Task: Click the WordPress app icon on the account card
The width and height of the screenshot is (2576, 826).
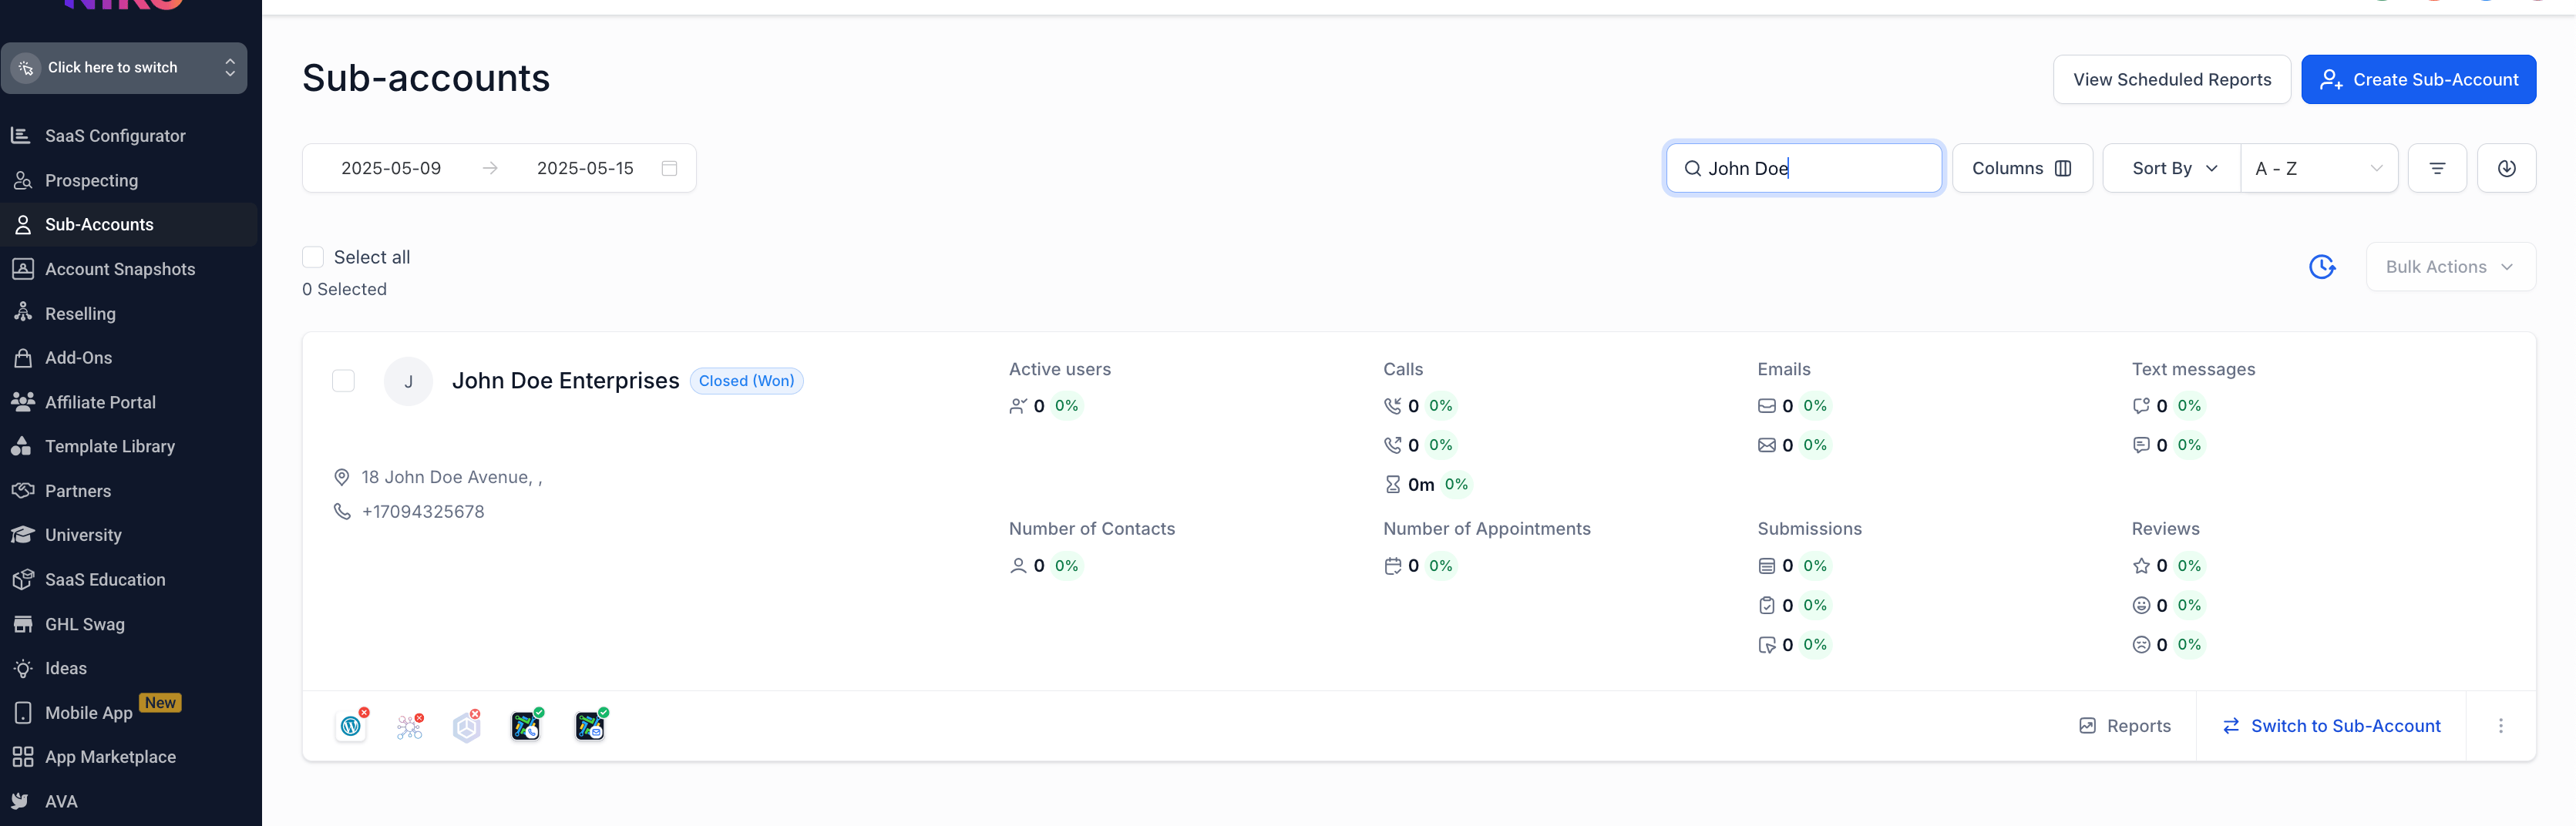Action: coord(351,726)
